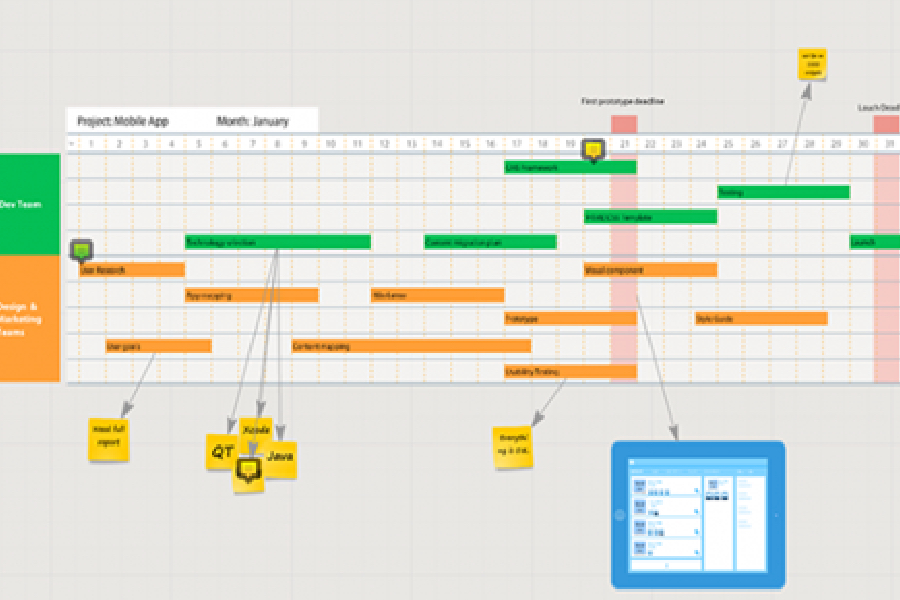Select the Content migration plan bar
The width and height of the screenshot is (900, 600).
point(490,242)
